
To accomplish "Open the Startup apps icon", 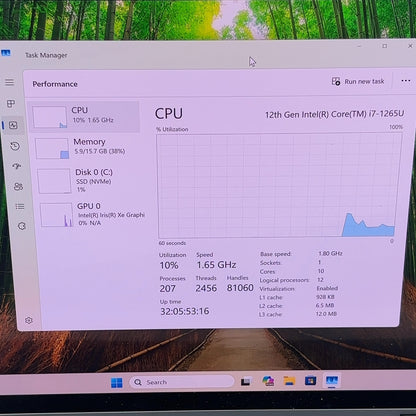I will pyautogui.click(x=17, y=166).
